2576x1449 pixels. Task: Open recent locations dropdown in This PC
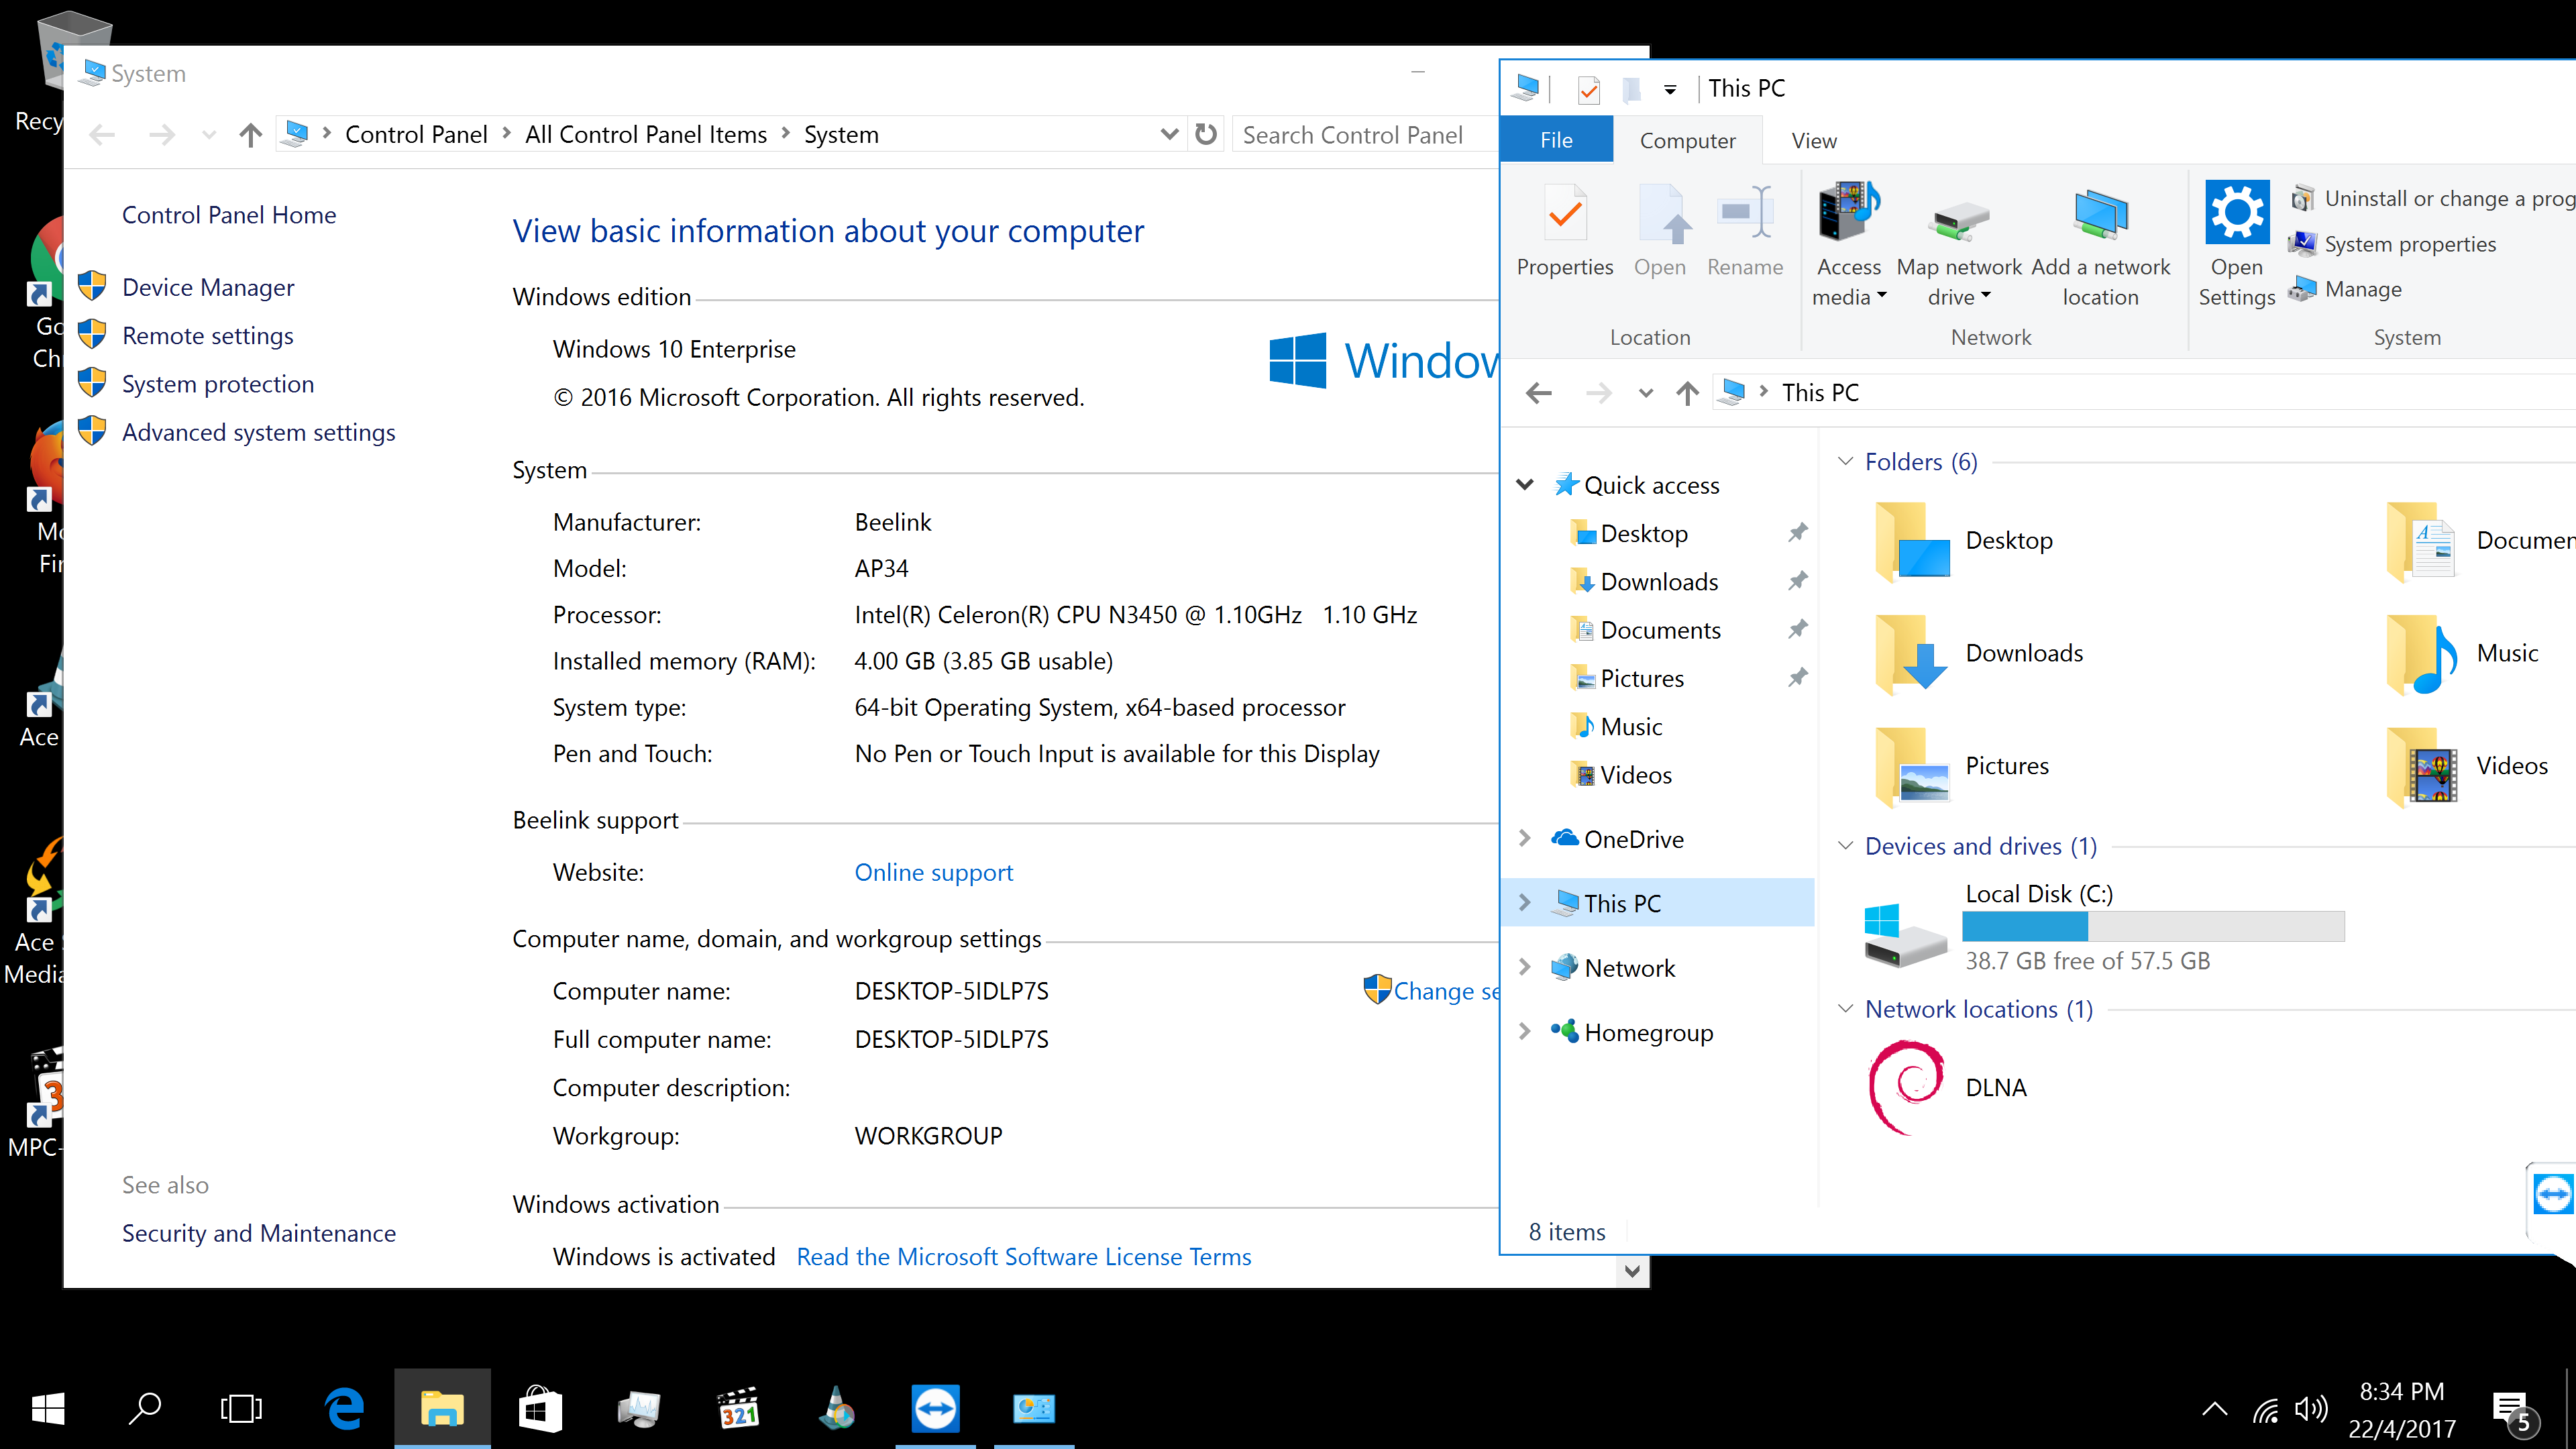(1645, 393)
